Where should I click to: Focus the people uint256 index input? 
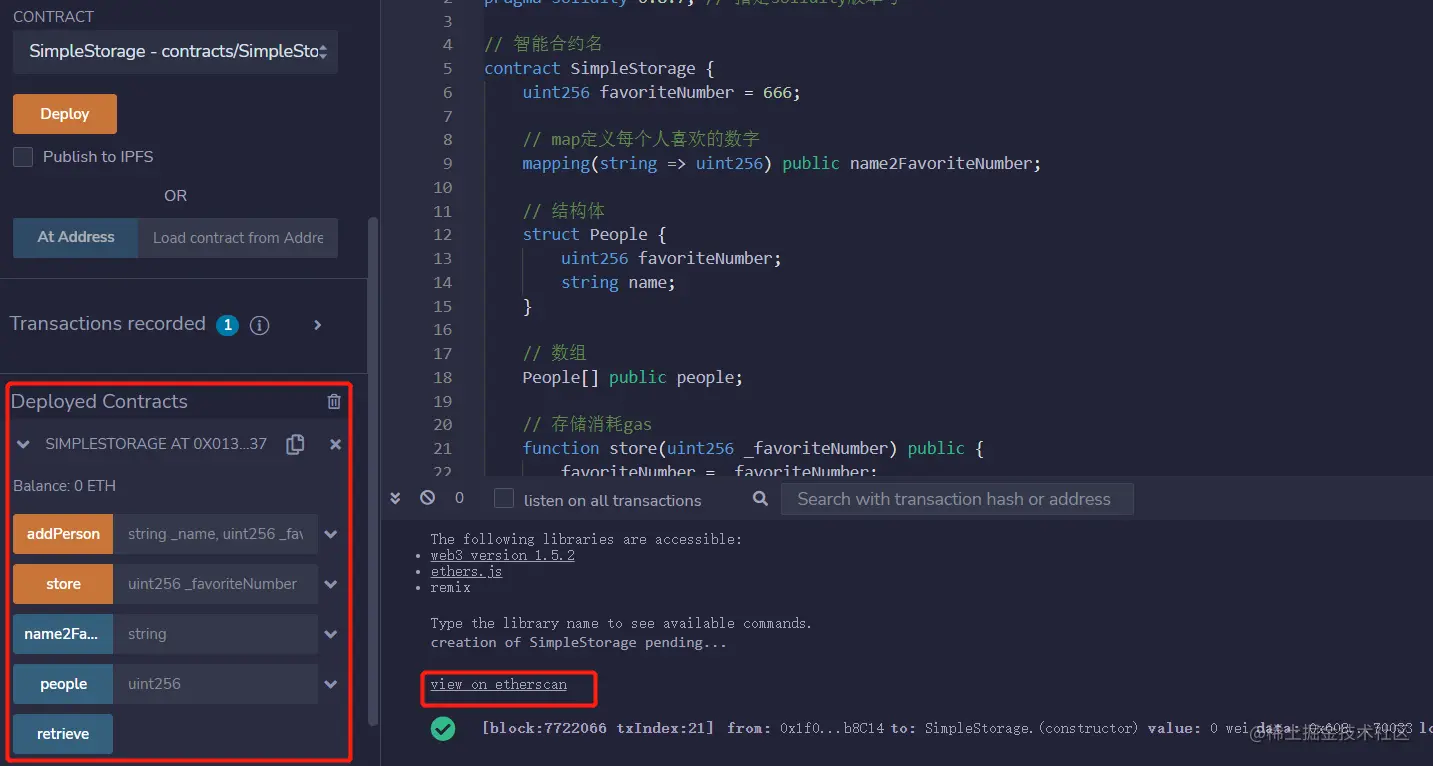(x=215, y=684)
